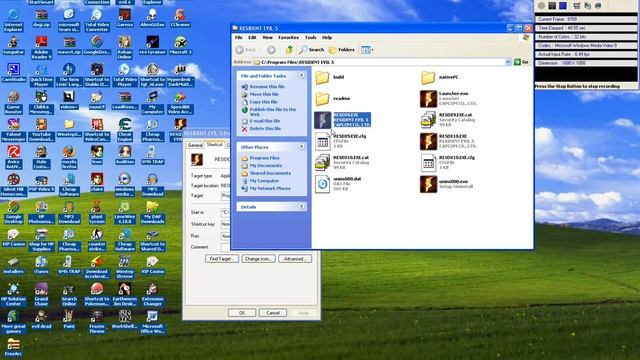Open Internet Explorer desktop shortcut

point(13,20)
